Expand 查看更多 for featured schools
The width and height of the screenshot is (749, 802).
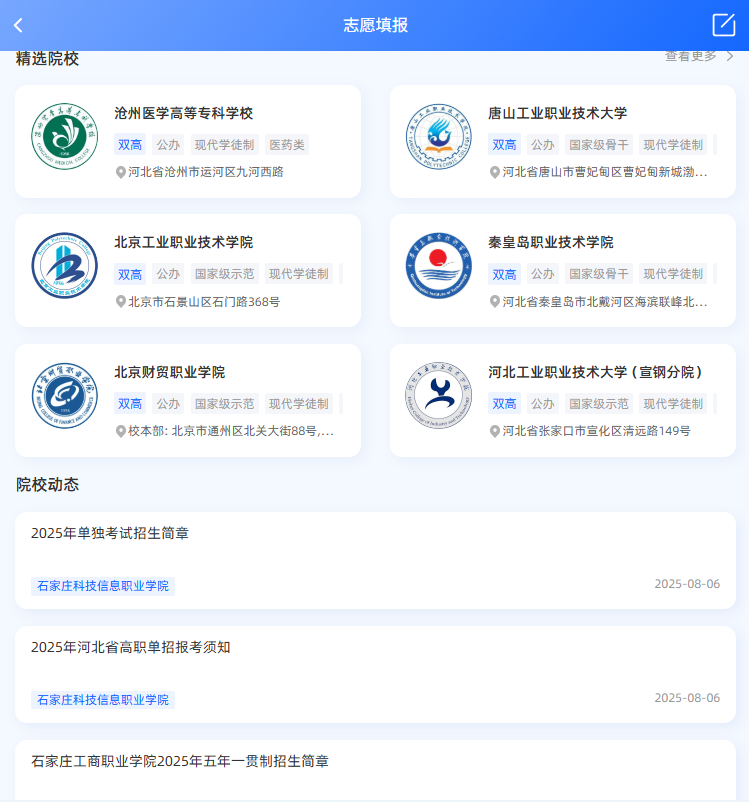(x=699, y=56)
